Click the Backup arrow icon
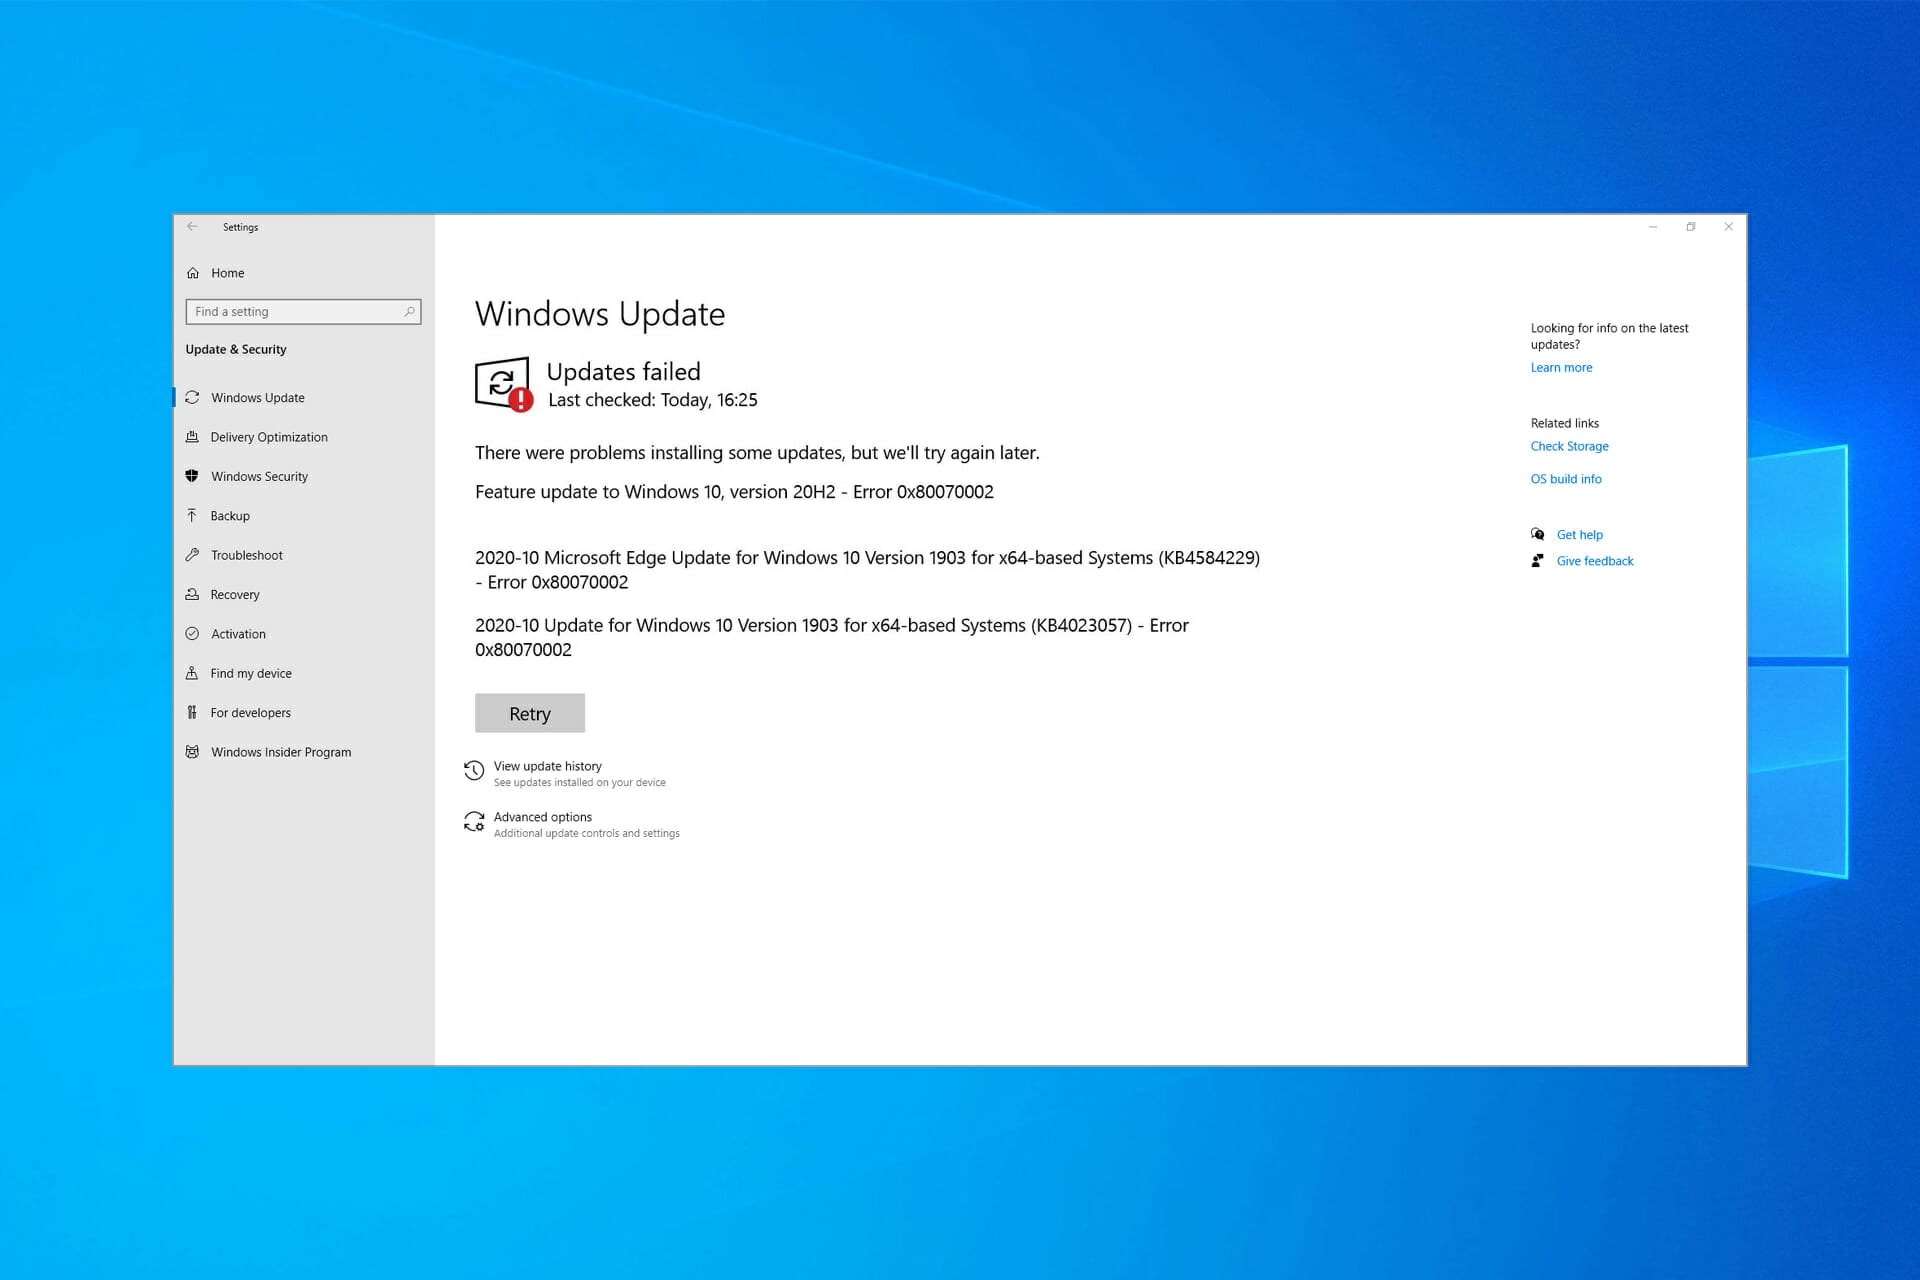This screenshot has width=1920, height=1280. [192, 515]
